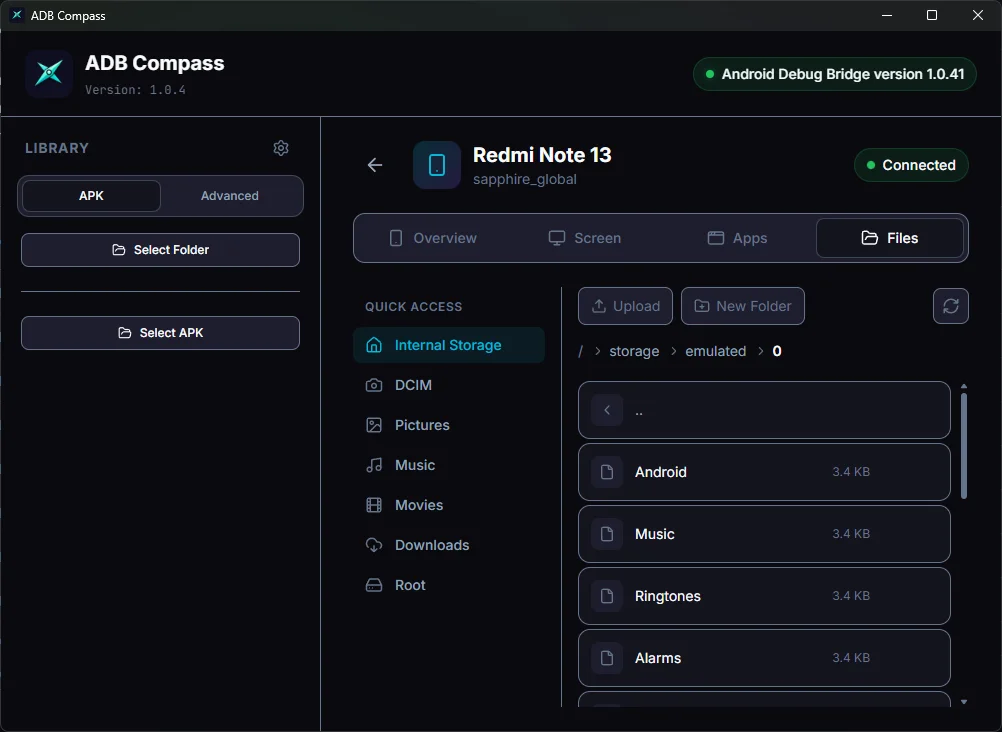
Task: Click the ADB Compass logo
Action: coord(48,73)
